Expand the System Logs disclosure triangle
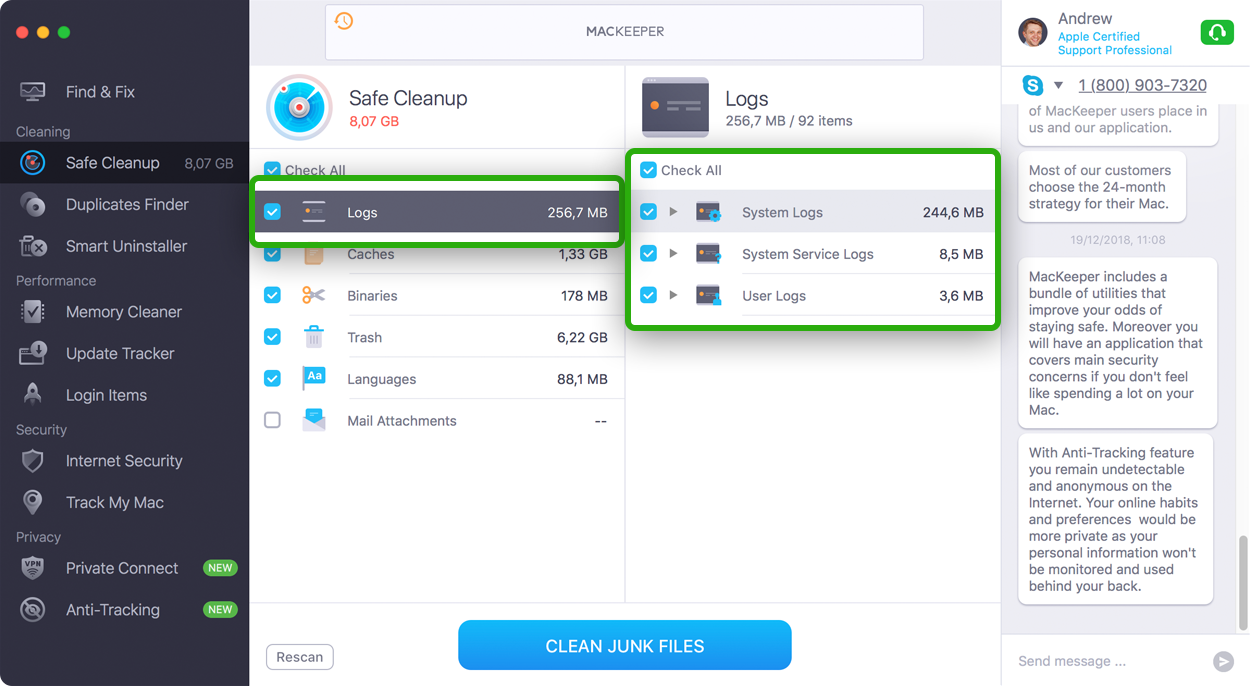Screen dimensions: 1250x686 673,212
